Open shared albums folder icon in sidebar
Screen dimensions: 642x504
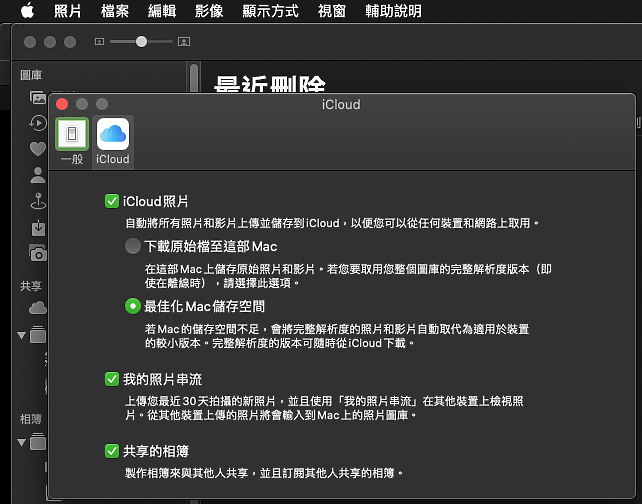38,334
